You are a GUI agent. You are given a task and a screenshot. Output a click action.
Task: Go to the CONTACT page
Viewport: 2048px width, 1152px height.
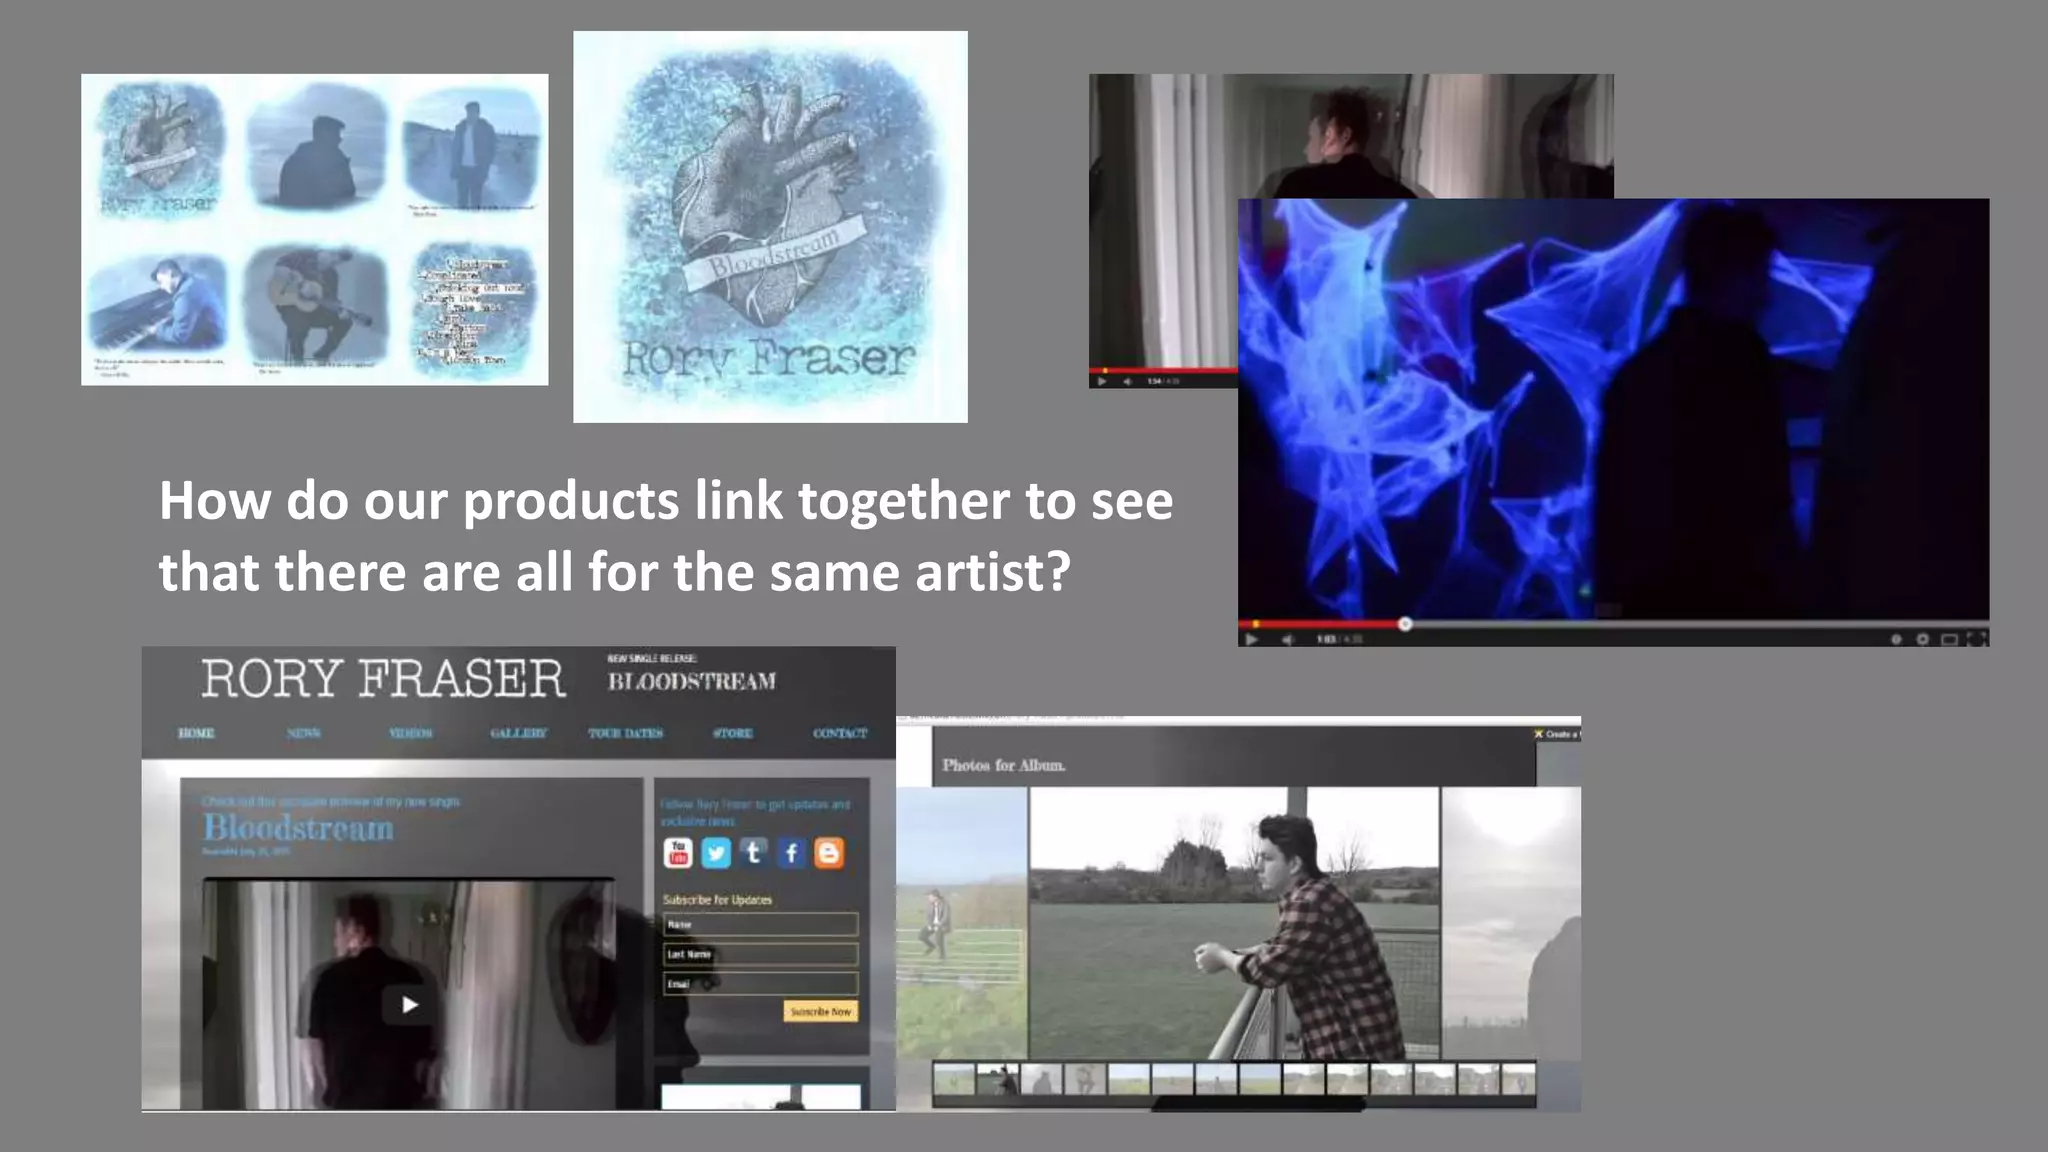pyautogui.click(x=840, y=733)
